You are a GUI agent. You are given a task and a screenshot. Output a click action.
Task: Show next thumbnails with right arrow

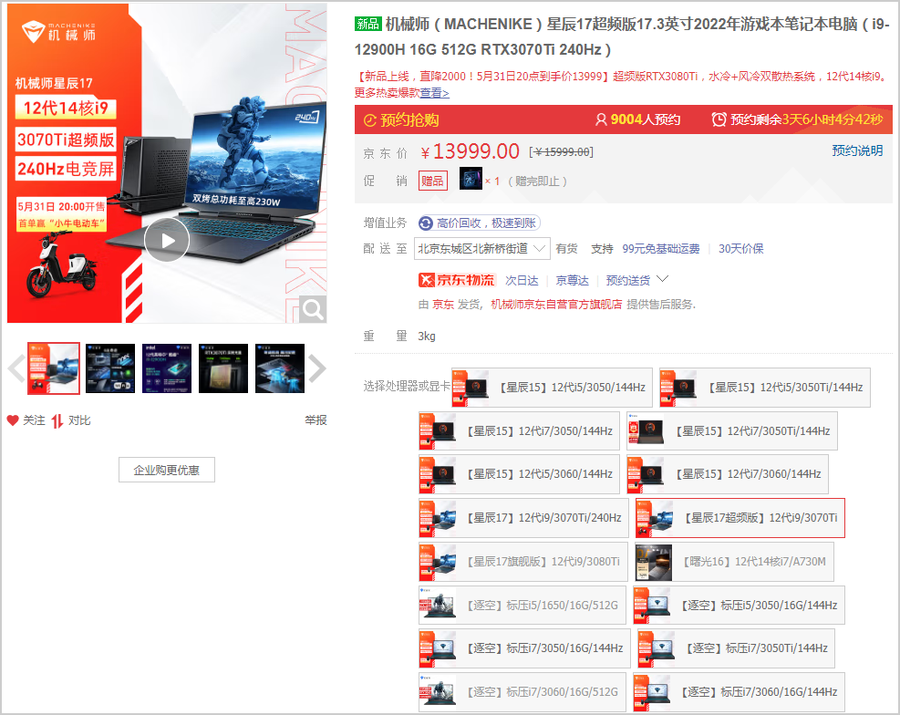pos(317,369)
